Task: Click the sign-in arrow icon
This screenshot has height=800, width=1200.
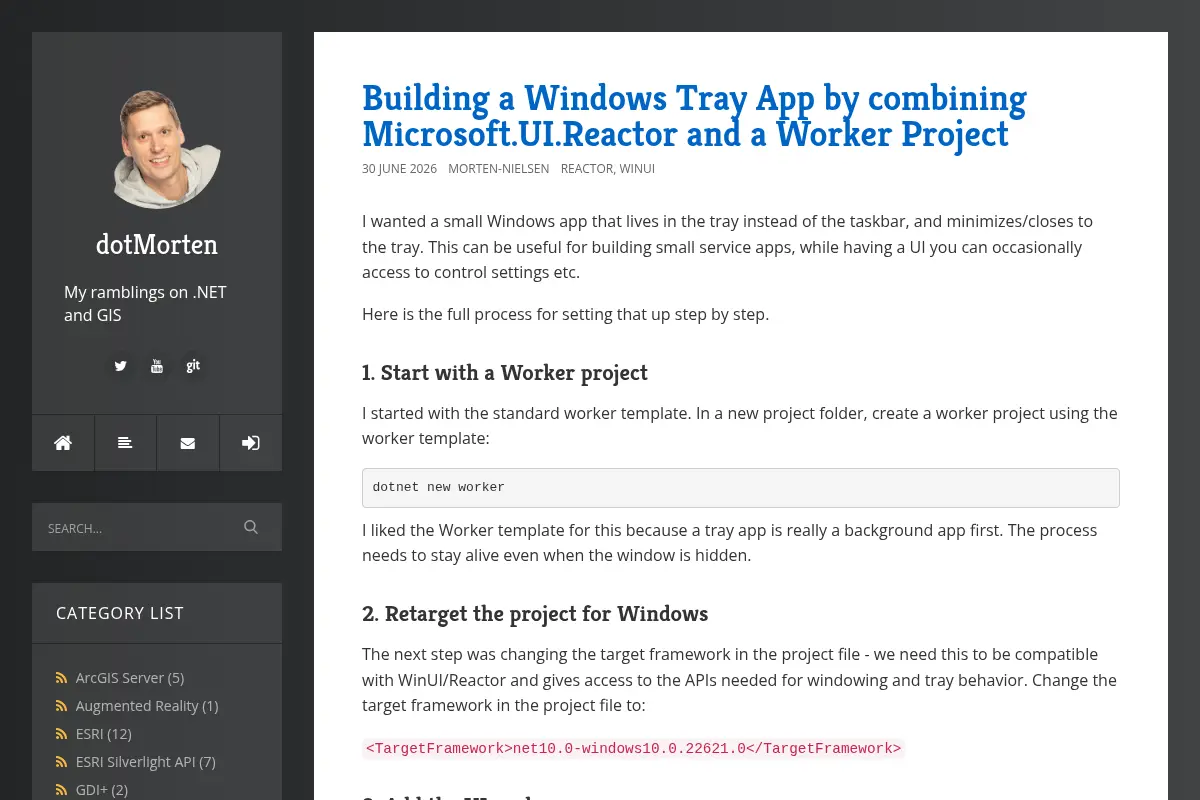Action: click(251, 443)
